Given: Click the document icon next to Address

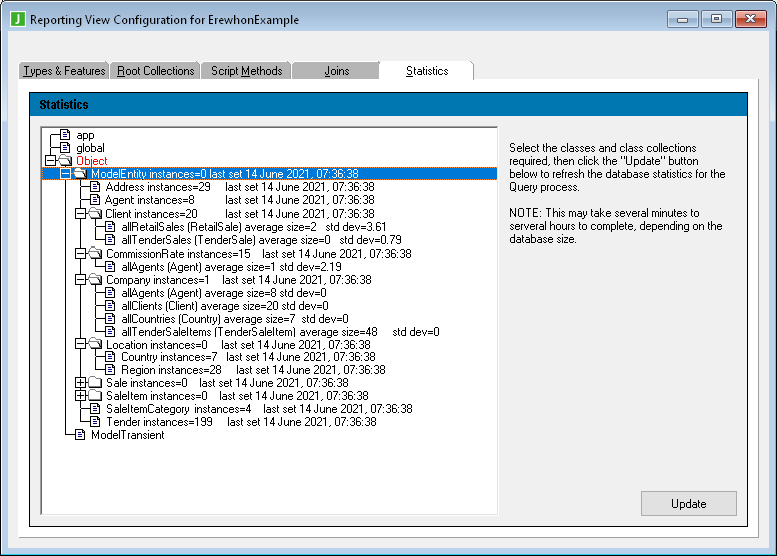Looking at the screenshot, I should click(94, 187).
